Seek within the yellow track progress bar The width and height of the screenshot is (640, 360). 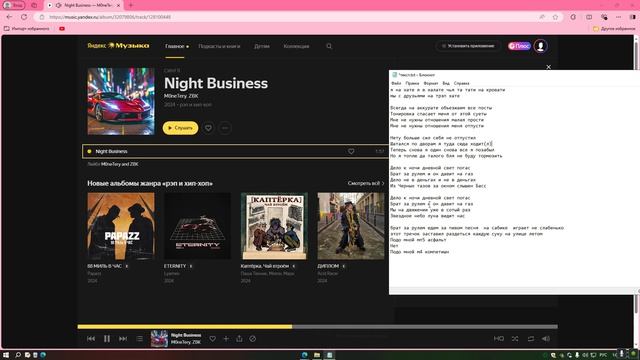(x=318, y=327)
